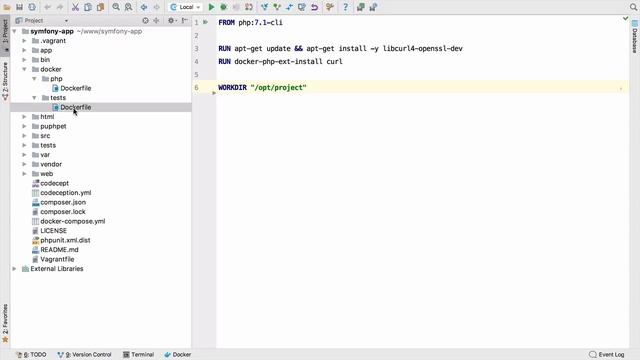Viewport: 640px width, 360px height.
Task: Collapse the php folder
Action: [x=35, y=79]
